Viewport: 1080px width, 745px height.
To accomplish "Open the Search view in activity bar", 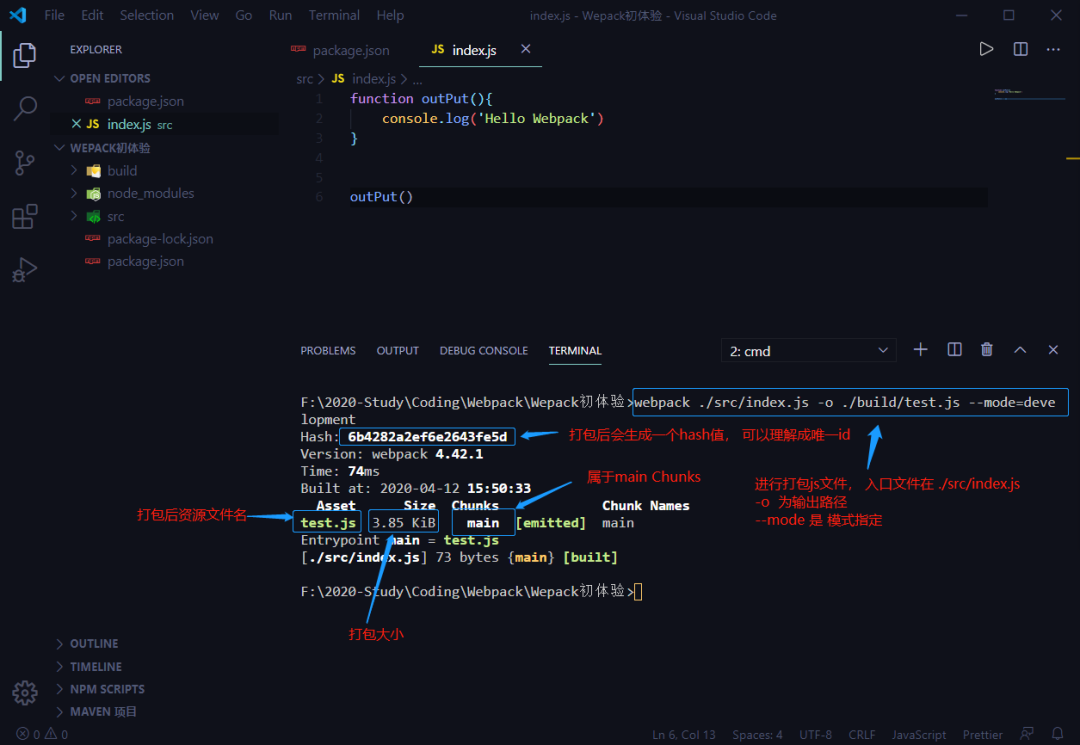I will tap(25, 109).
